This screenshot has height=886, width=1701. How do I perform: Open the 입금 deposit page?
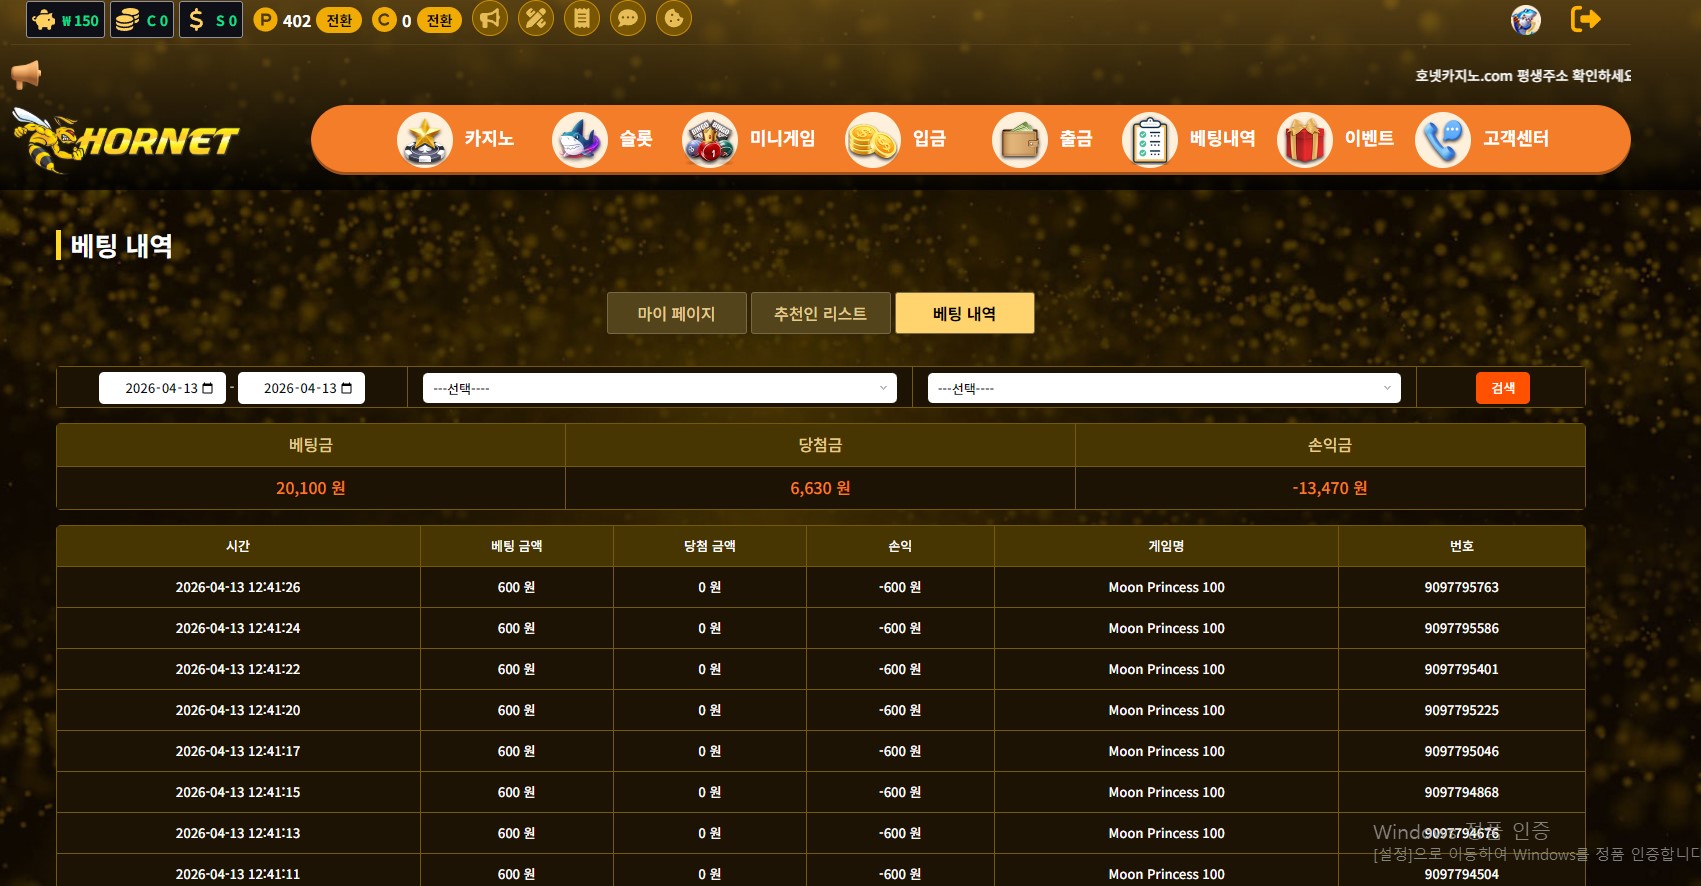897,139
